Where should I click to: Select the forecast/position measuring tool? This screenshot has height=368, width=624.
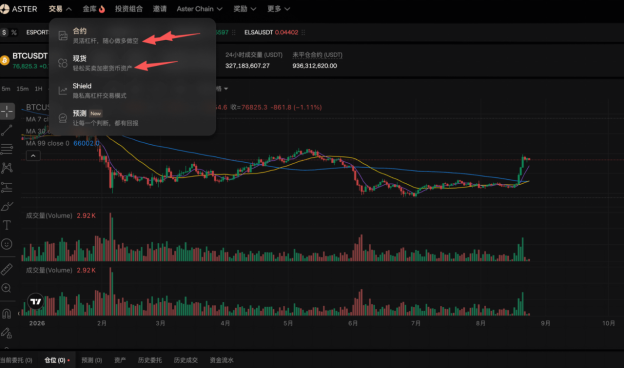7,187
